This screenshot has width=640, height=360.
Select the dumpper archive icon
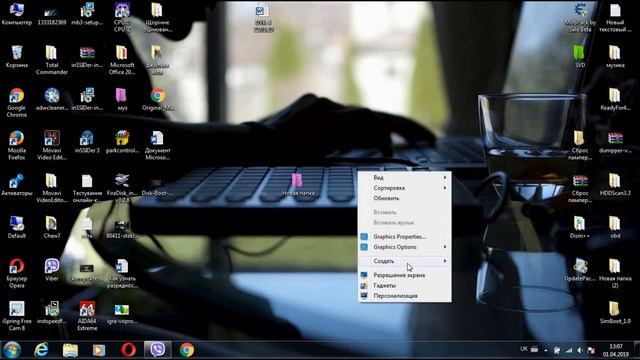(x=615, y=142)
